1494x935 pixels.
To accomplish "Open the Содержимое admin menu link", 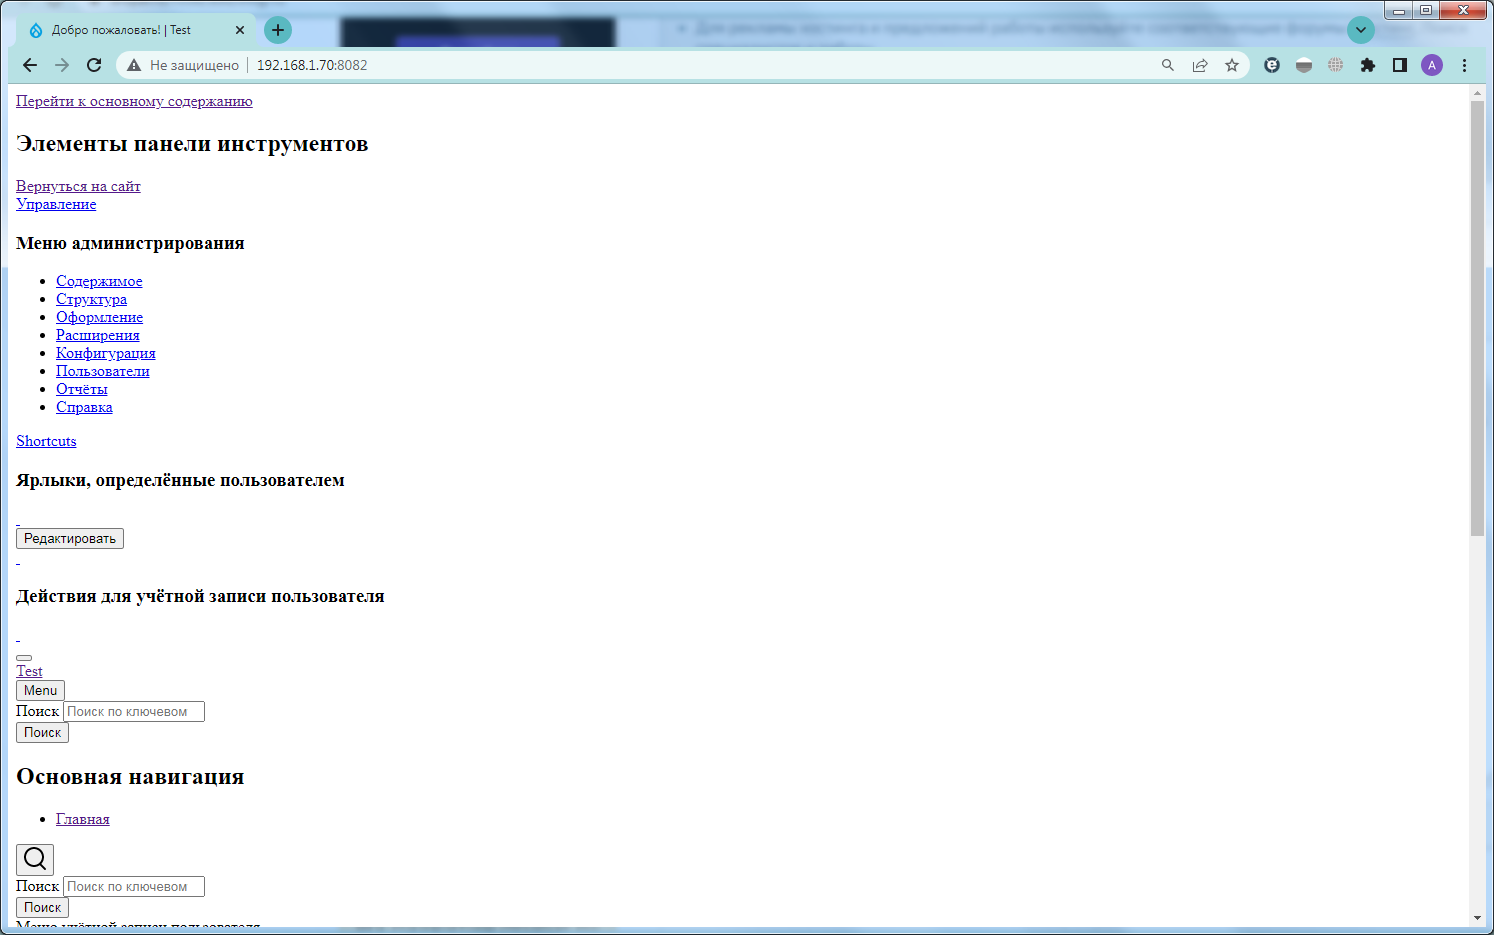I will pos(99,281).
